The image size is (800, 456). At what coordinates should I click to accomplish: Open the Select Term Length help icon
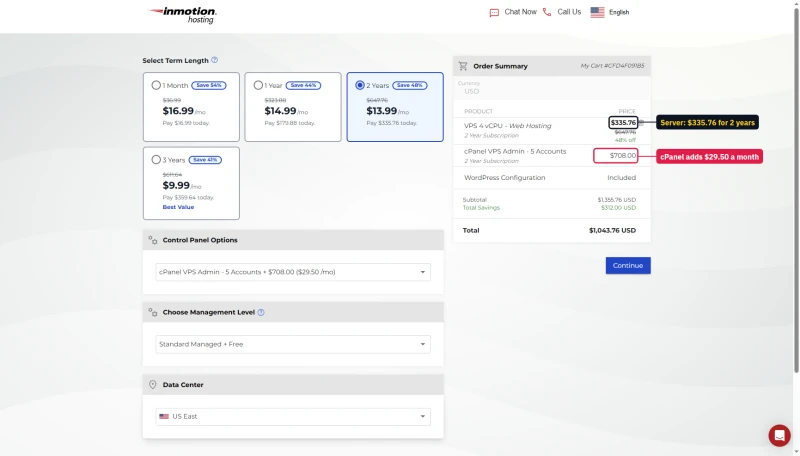215,60
